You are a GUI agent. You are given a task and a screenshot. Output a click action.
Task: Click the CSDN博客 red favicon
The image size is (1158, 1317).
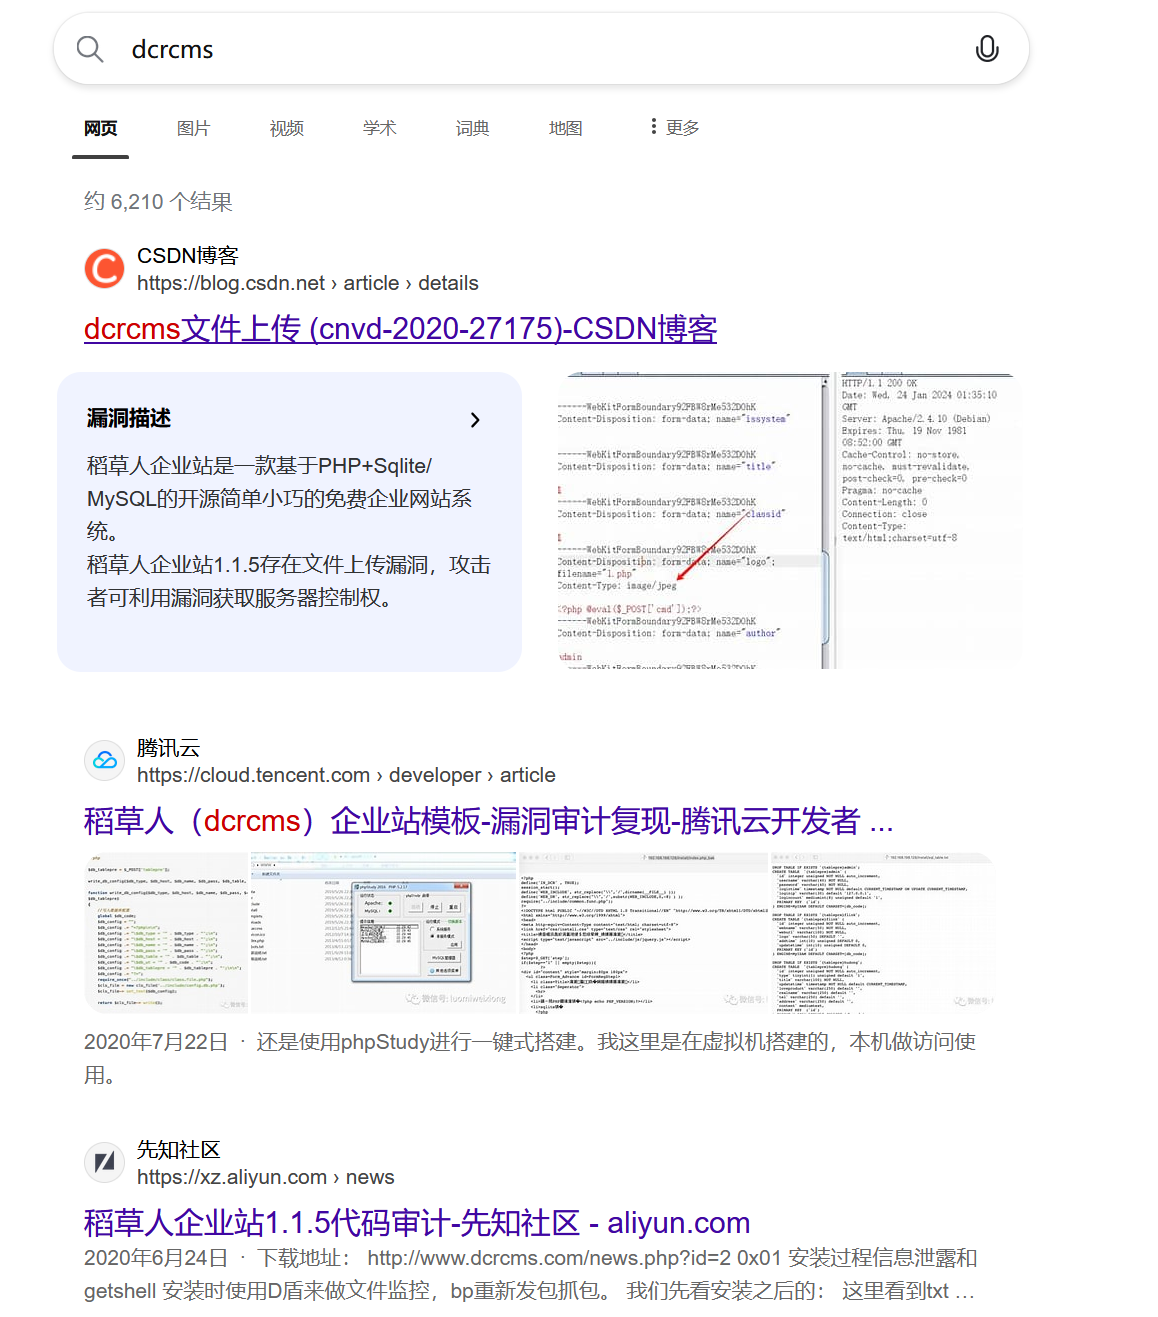[x=104, y=268]
